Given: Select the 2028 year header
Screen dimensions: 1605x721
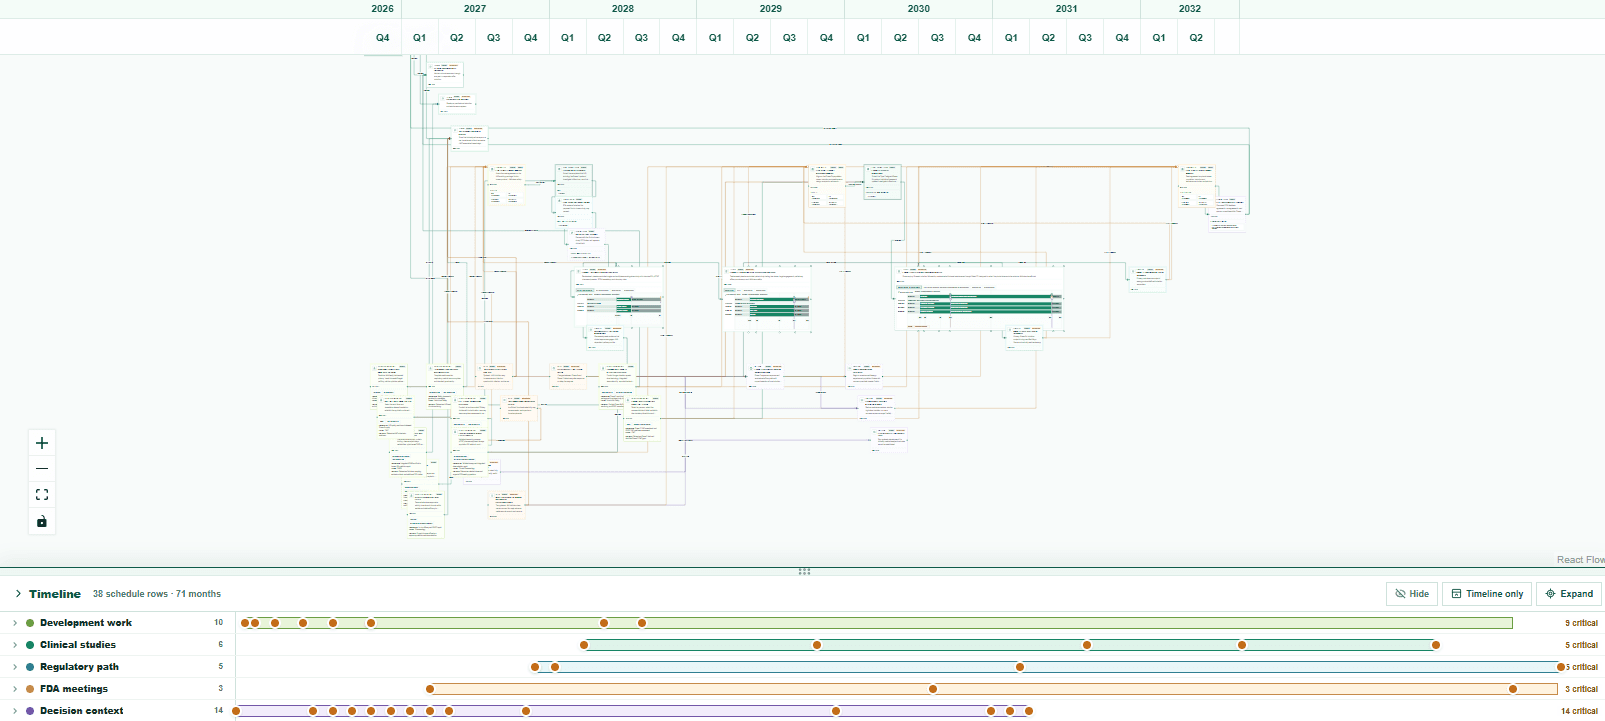Looking at the screenshot, I should 623,9.
